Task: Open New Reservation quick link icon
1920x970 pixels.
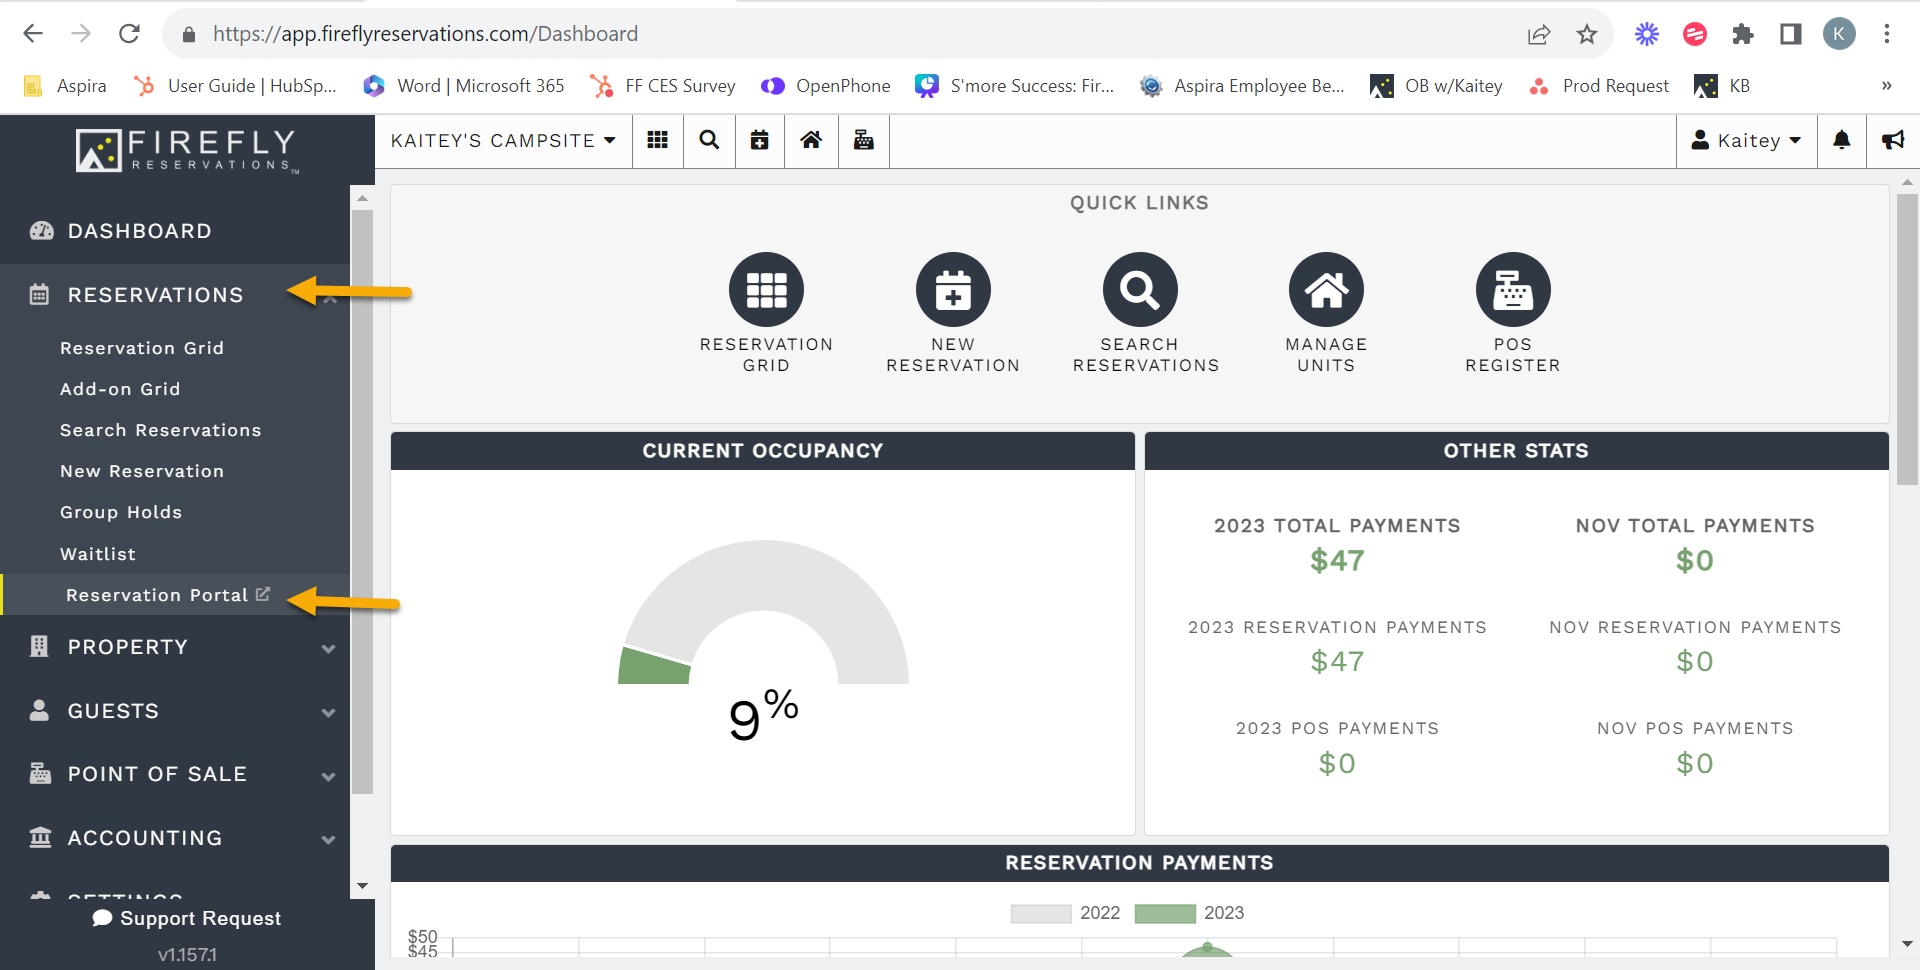Action: coord(953,290)
